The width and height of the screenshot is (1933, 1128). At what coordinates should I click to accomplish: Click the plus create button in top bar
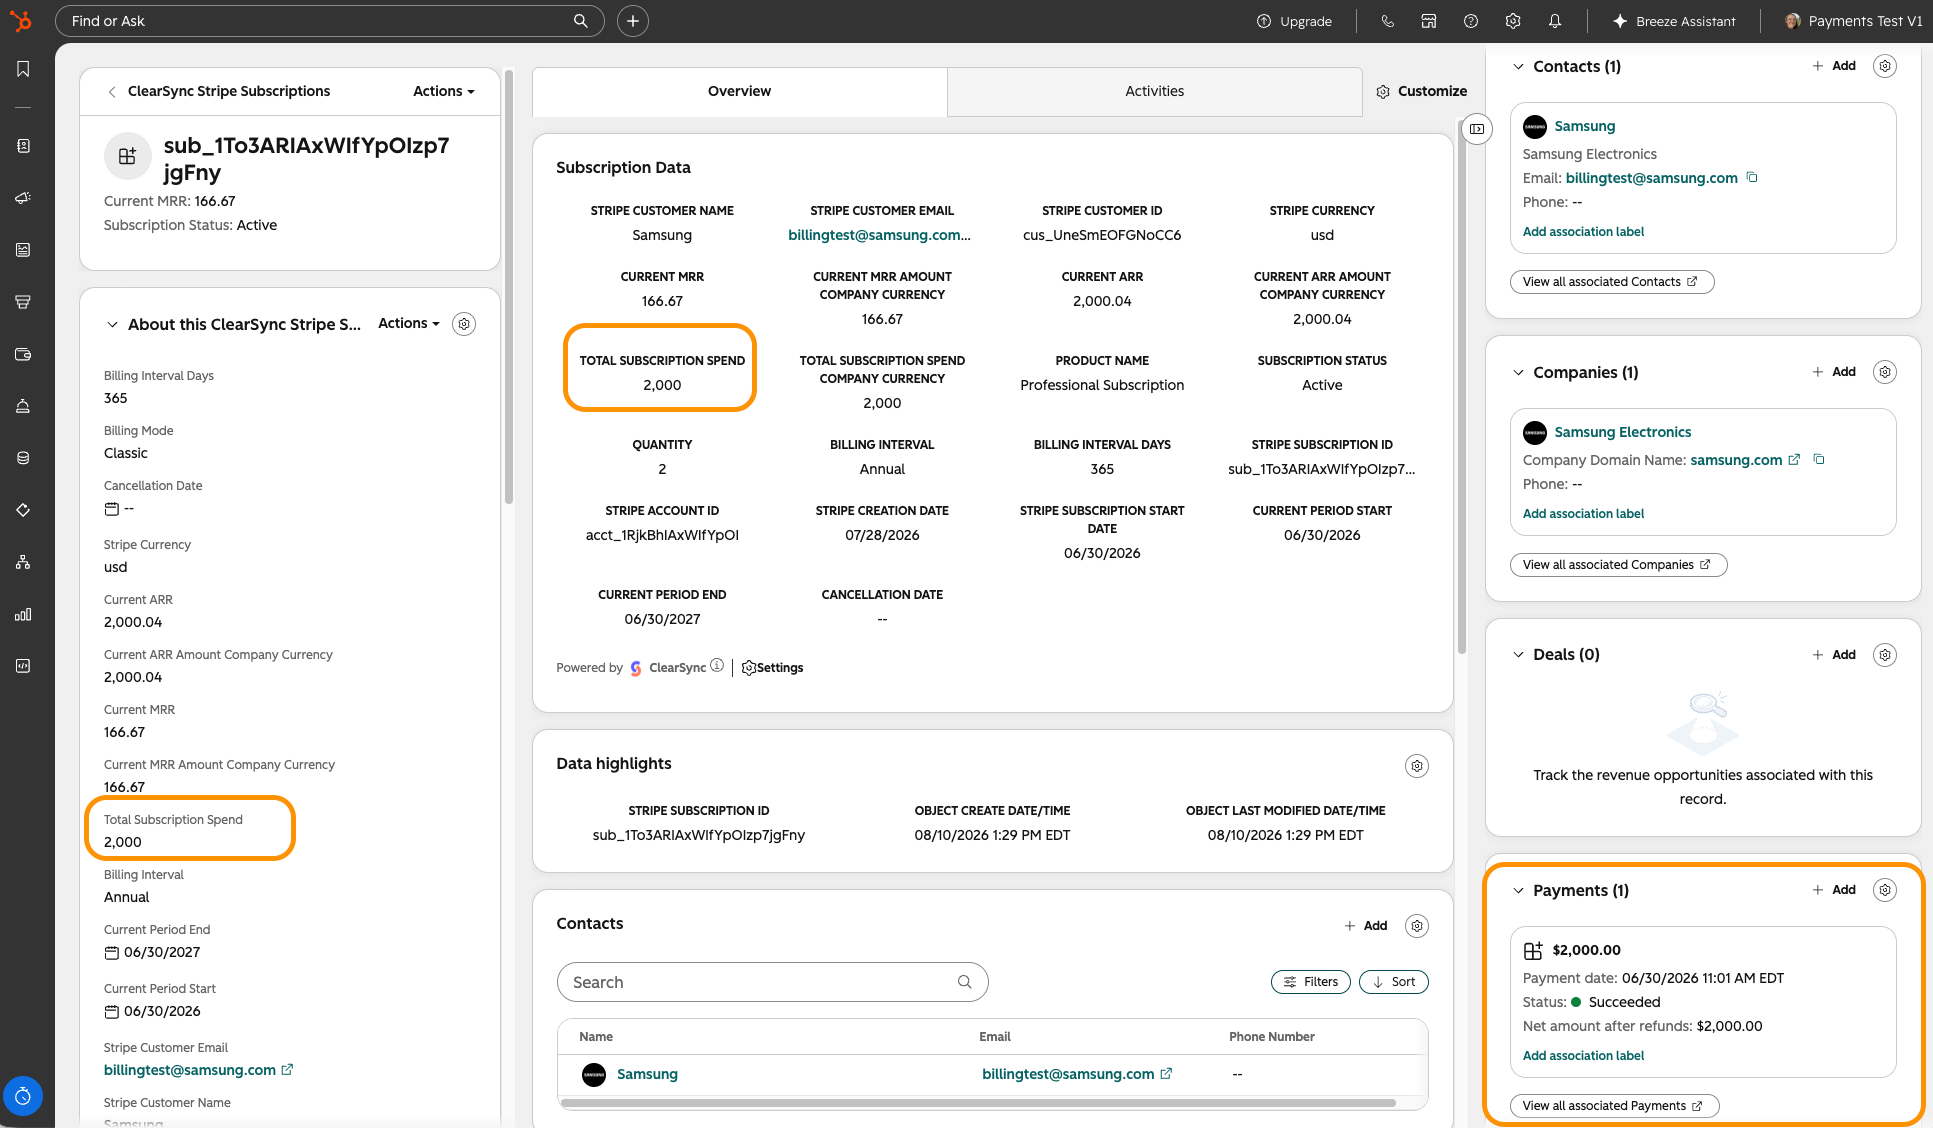click(633, 21)
